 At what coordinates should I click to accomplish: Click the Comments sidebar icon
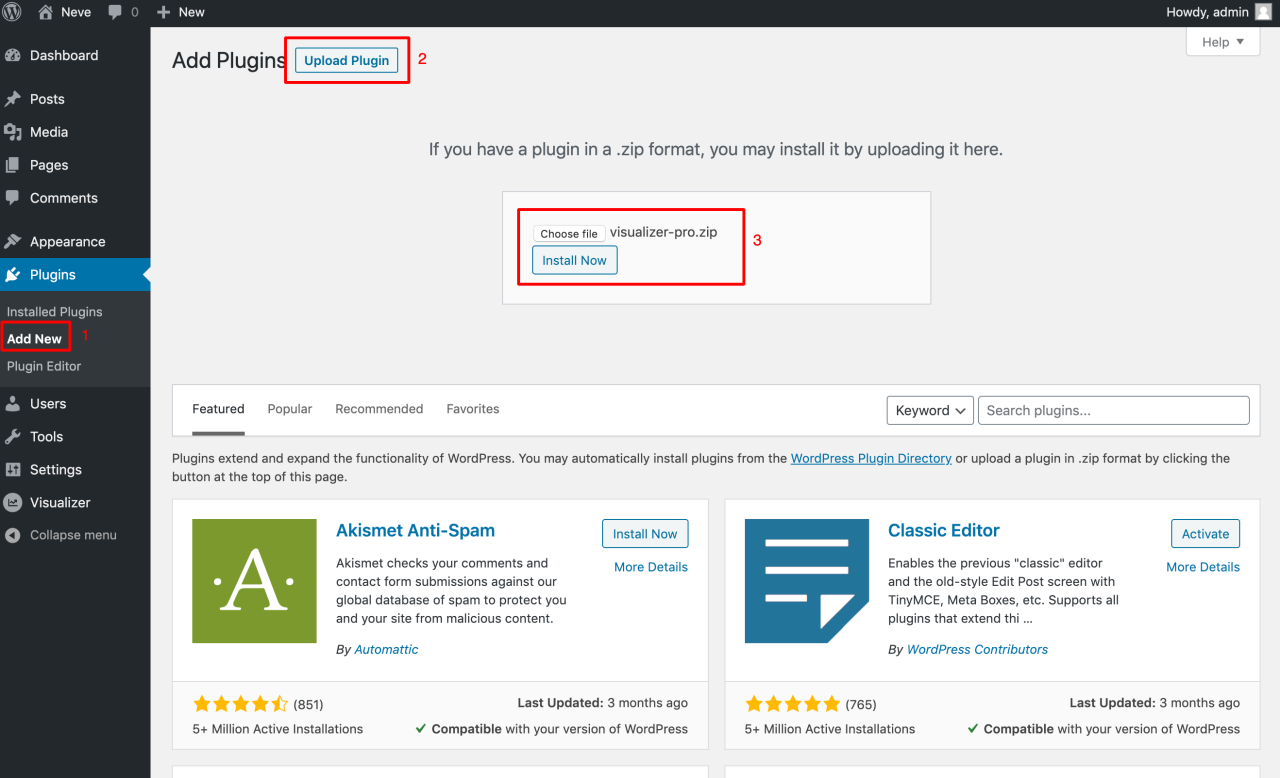pos(13,198)
